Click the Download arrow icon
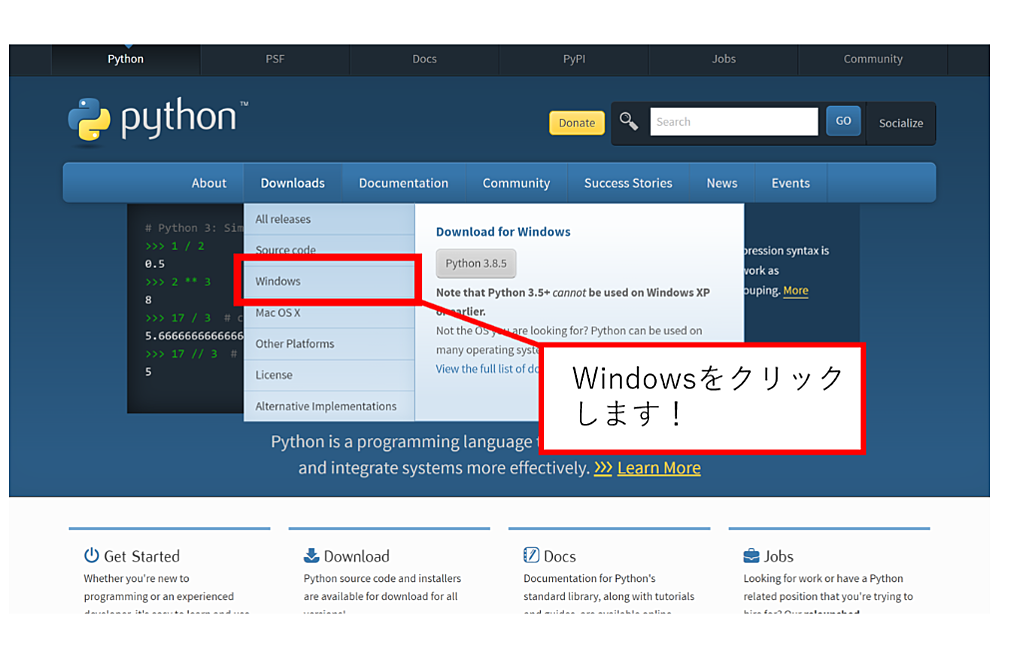 pos(312,556)
